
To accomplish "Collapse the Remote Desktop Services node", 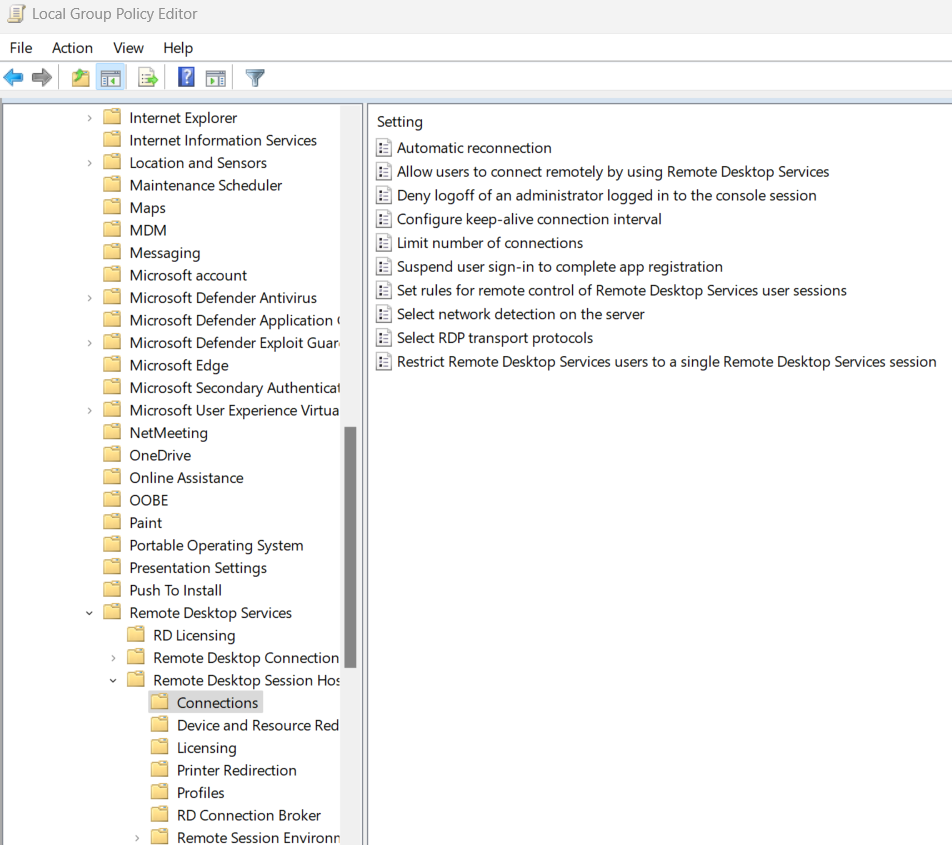I will (89, 613).
